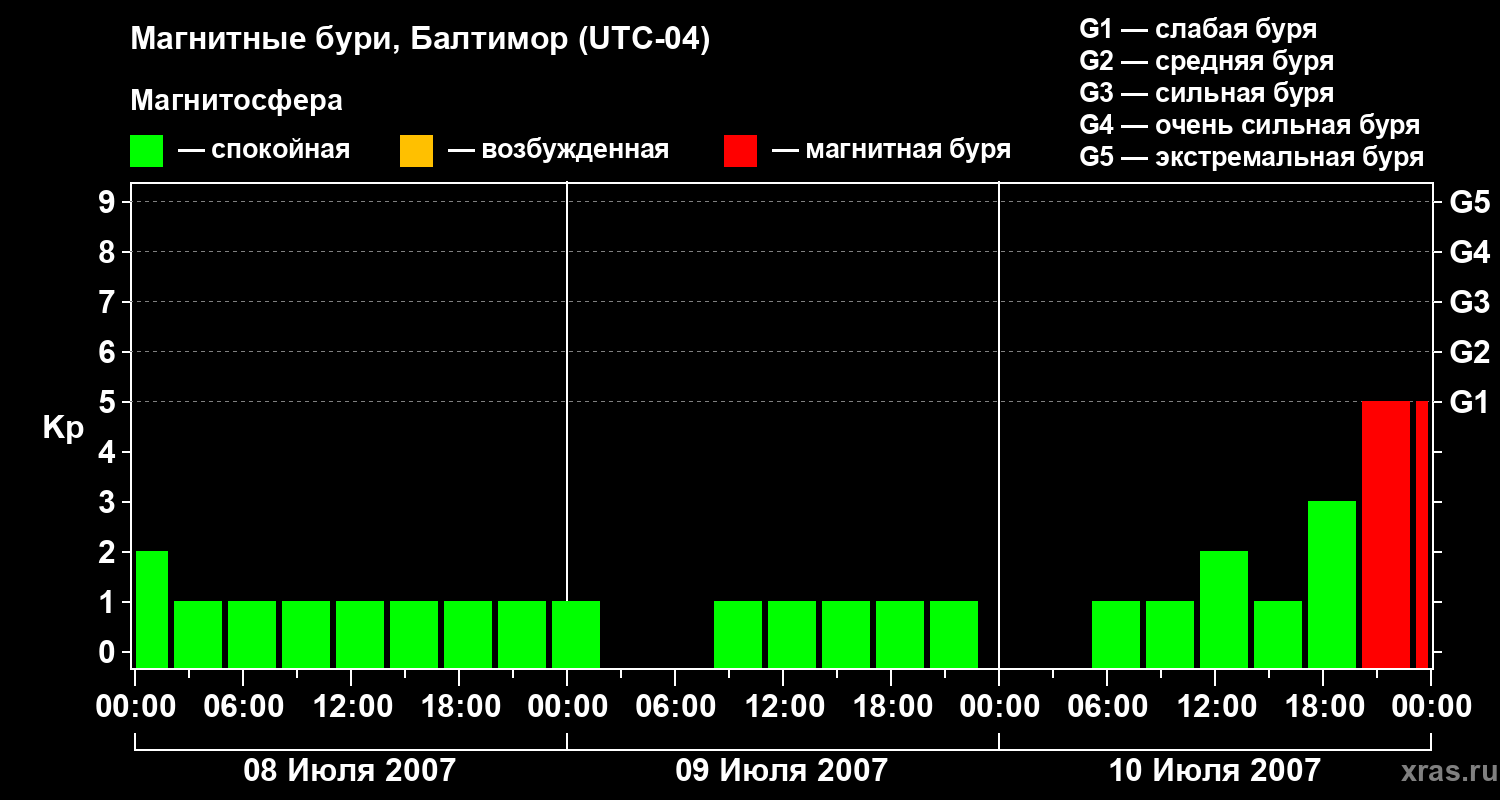Click the '08 Июля 2007' date label
1500x800 pixels.
[350, 770]
